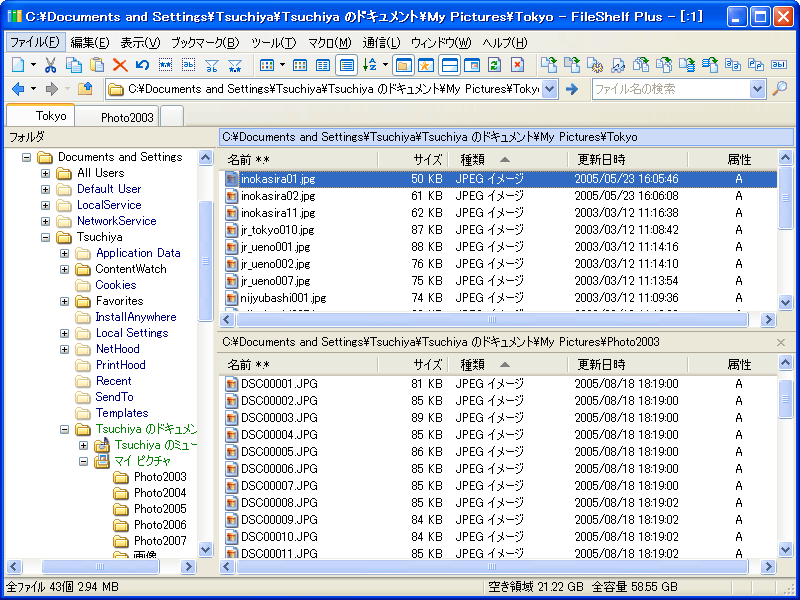The image size is (800, 600).
Task: Close the lower Photo2003 pane
Action: 781,342
